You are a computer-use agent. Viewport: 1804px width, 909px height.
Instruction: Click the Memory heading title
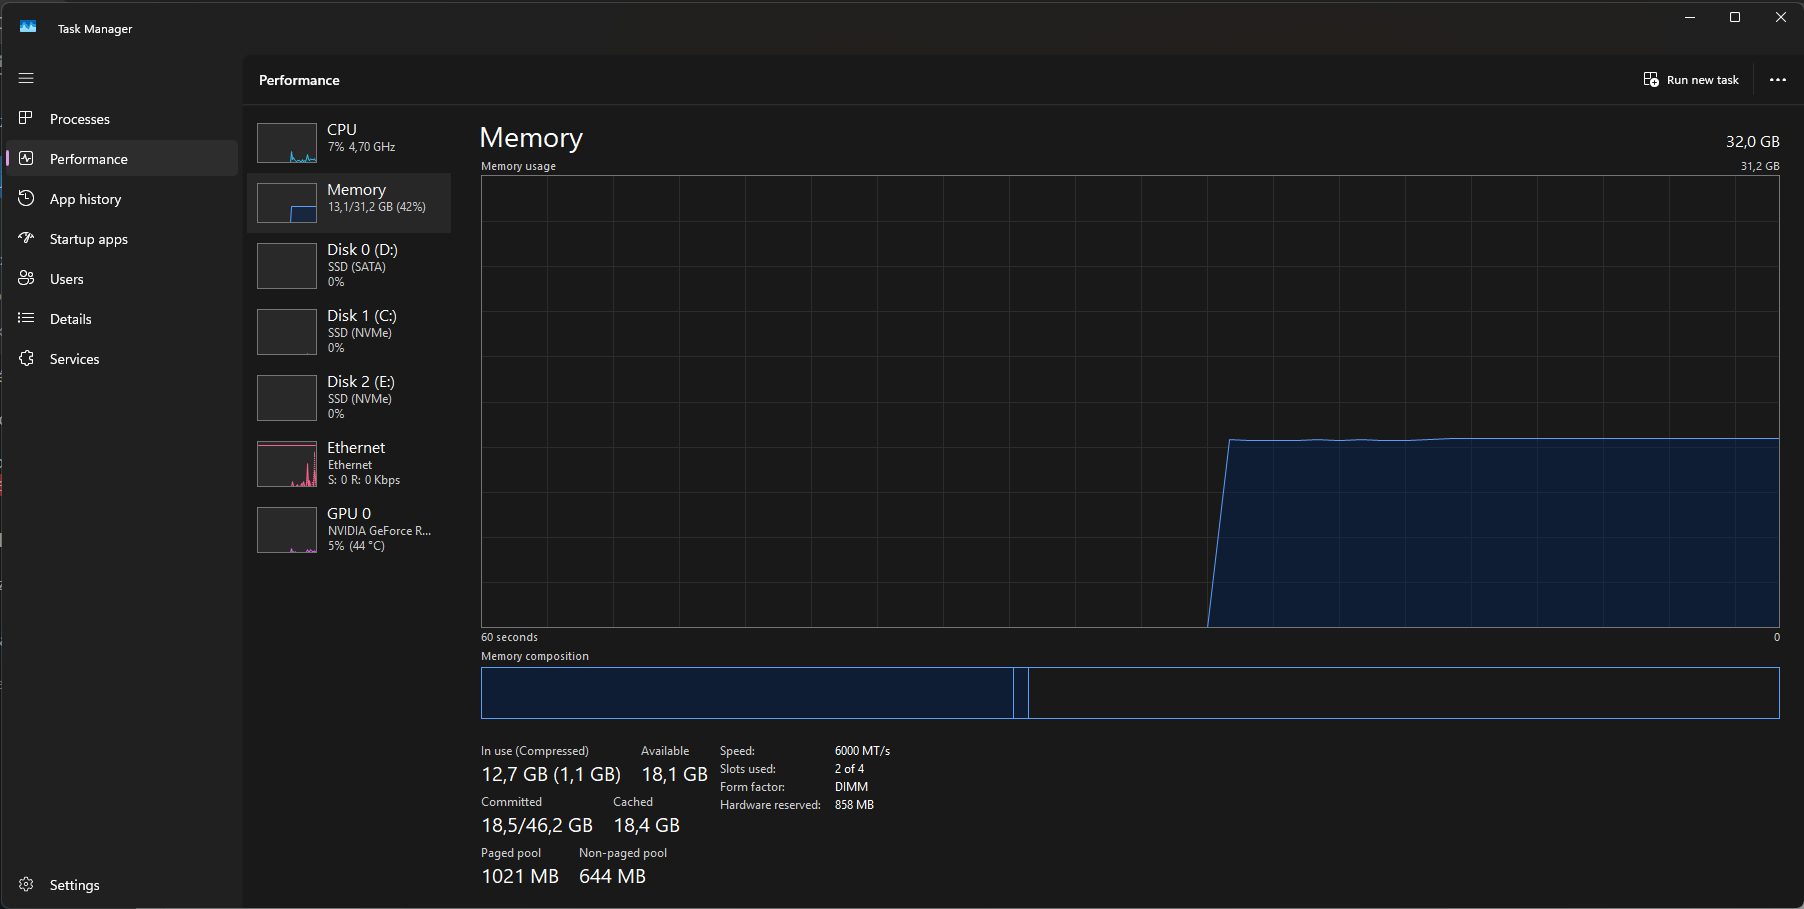point(531,138)
